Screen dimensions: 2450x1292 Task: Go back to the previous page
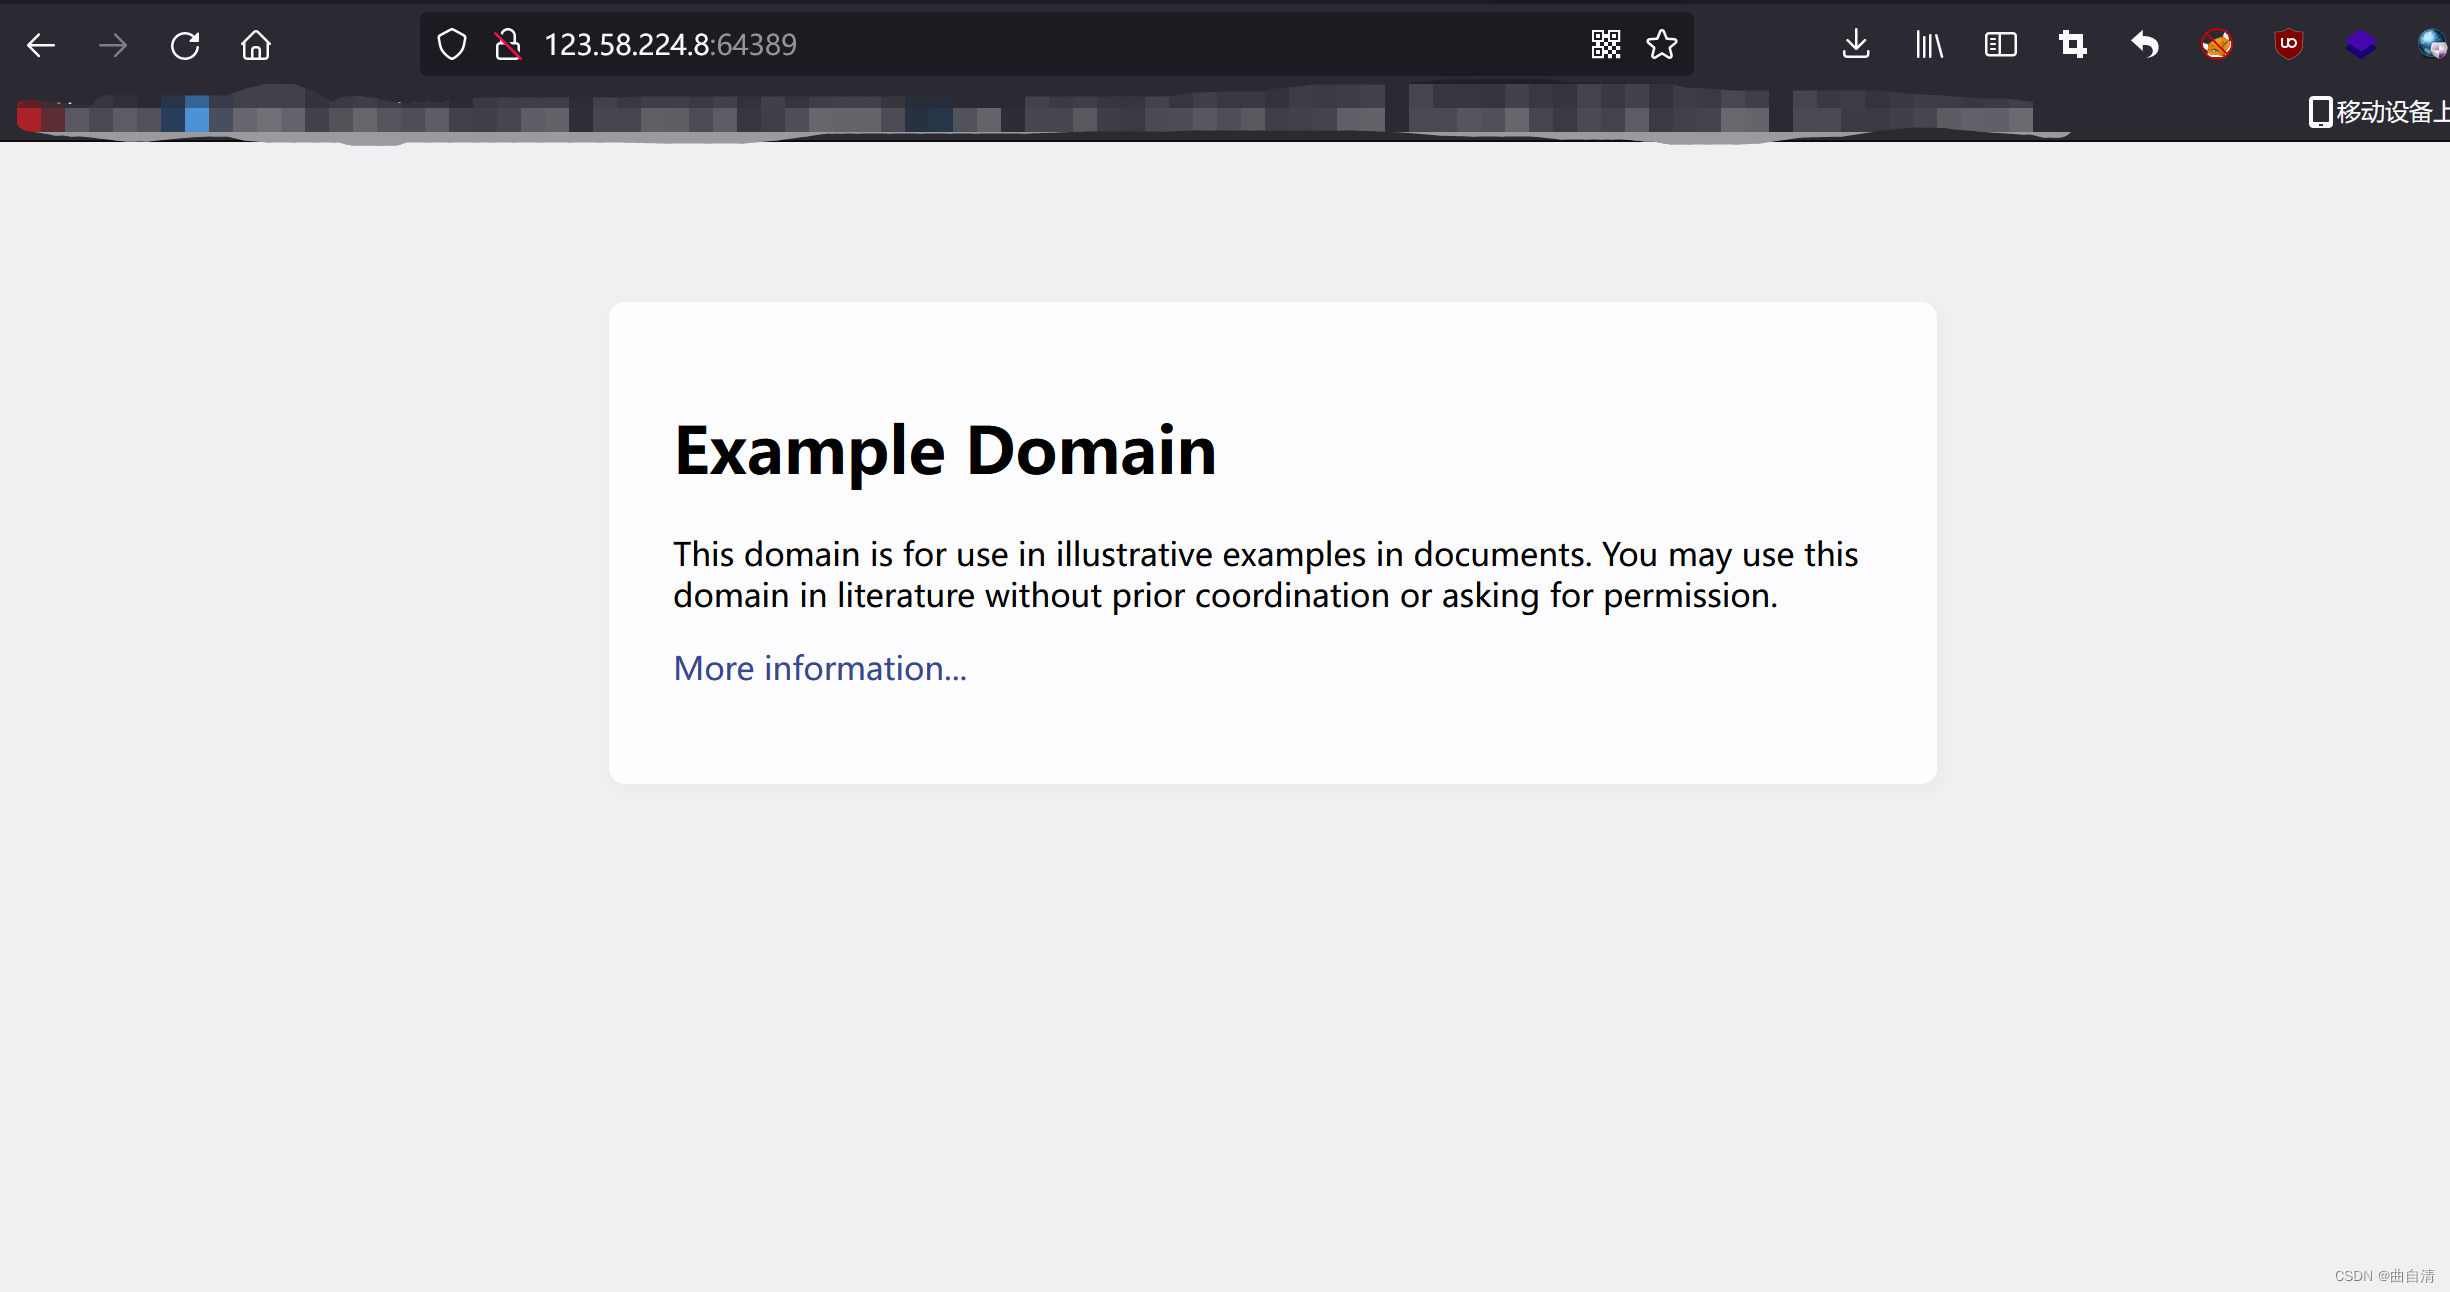tap(41, 45)
